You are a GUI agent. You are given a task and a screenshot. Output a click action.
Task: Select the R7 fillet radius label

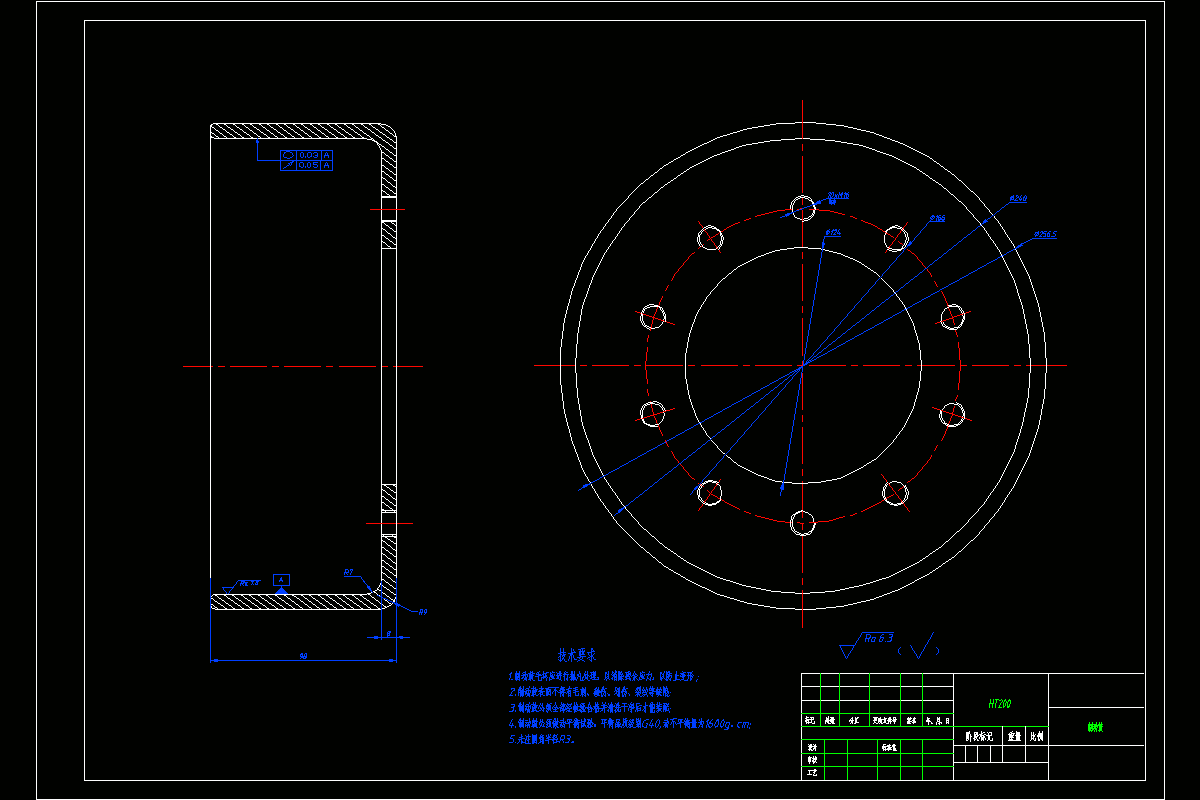[x=349, y=573]
